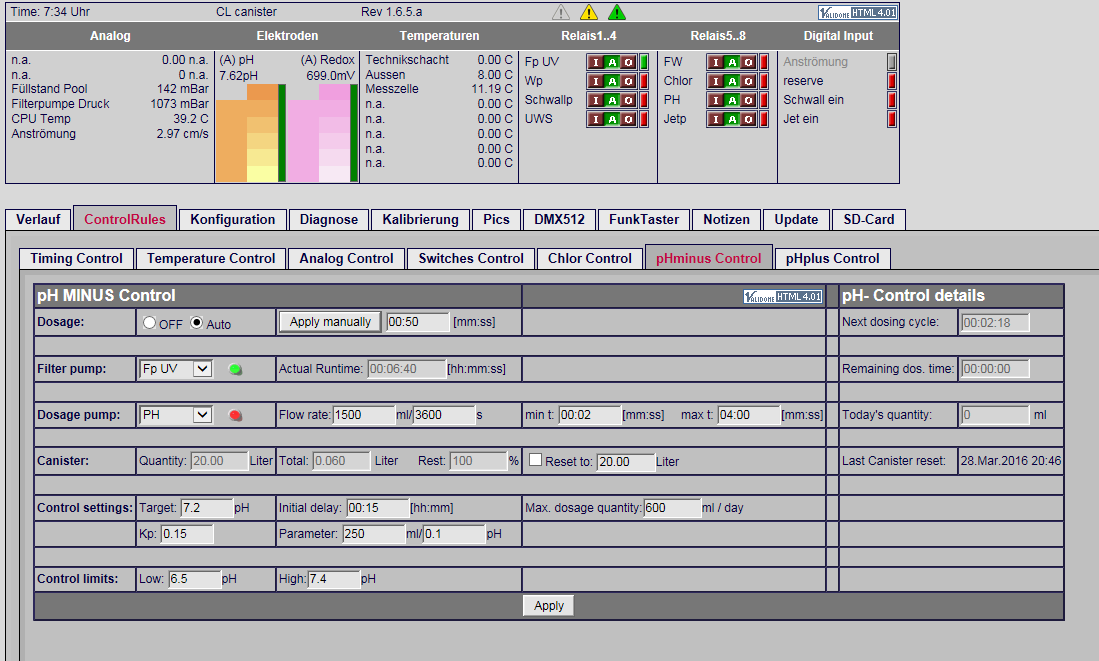Open the Filter pump 'Fp UV' dropdown
1099x661 pixels.
point(176,369)
